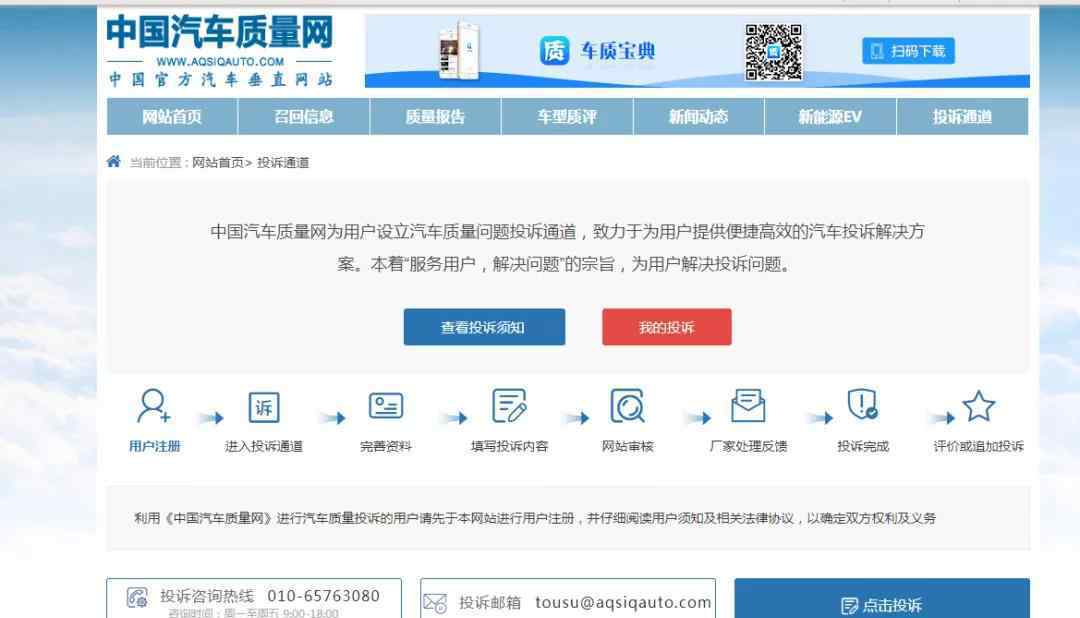Click the 投诉完成 shield icon
1080x618 pixels.
862,404
